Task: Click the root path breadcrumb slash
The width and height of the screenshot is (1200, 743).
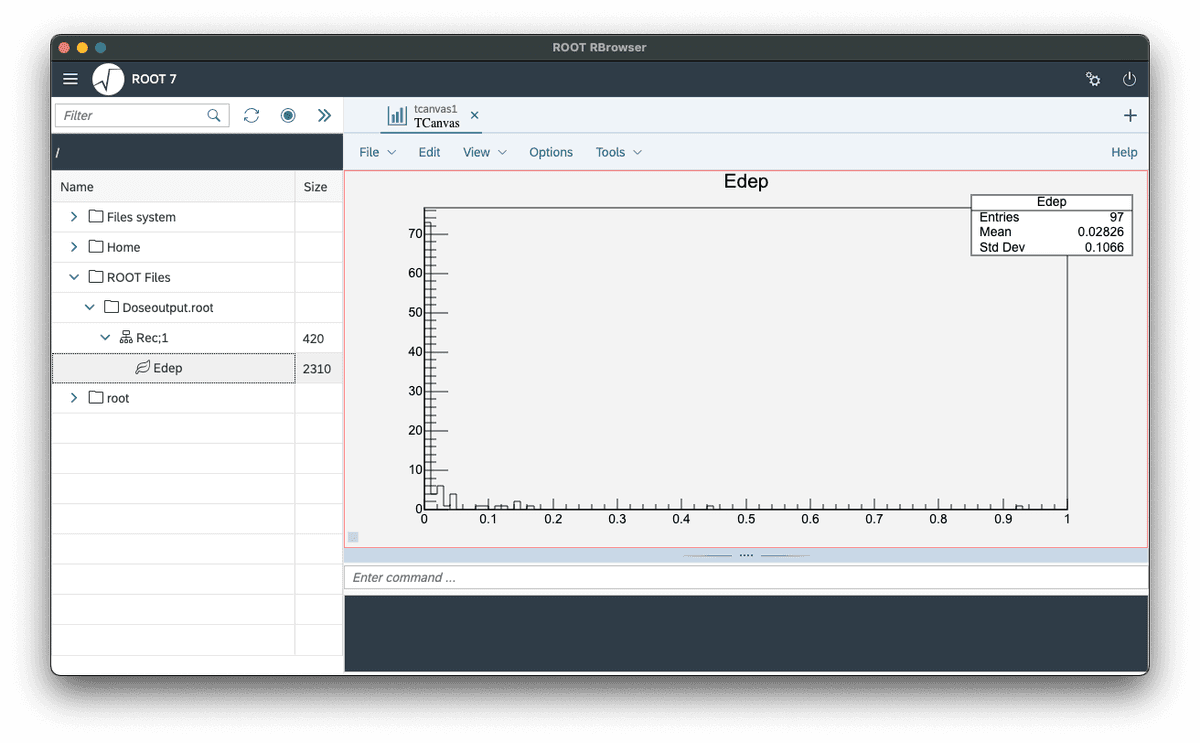Action: point(58,152)
